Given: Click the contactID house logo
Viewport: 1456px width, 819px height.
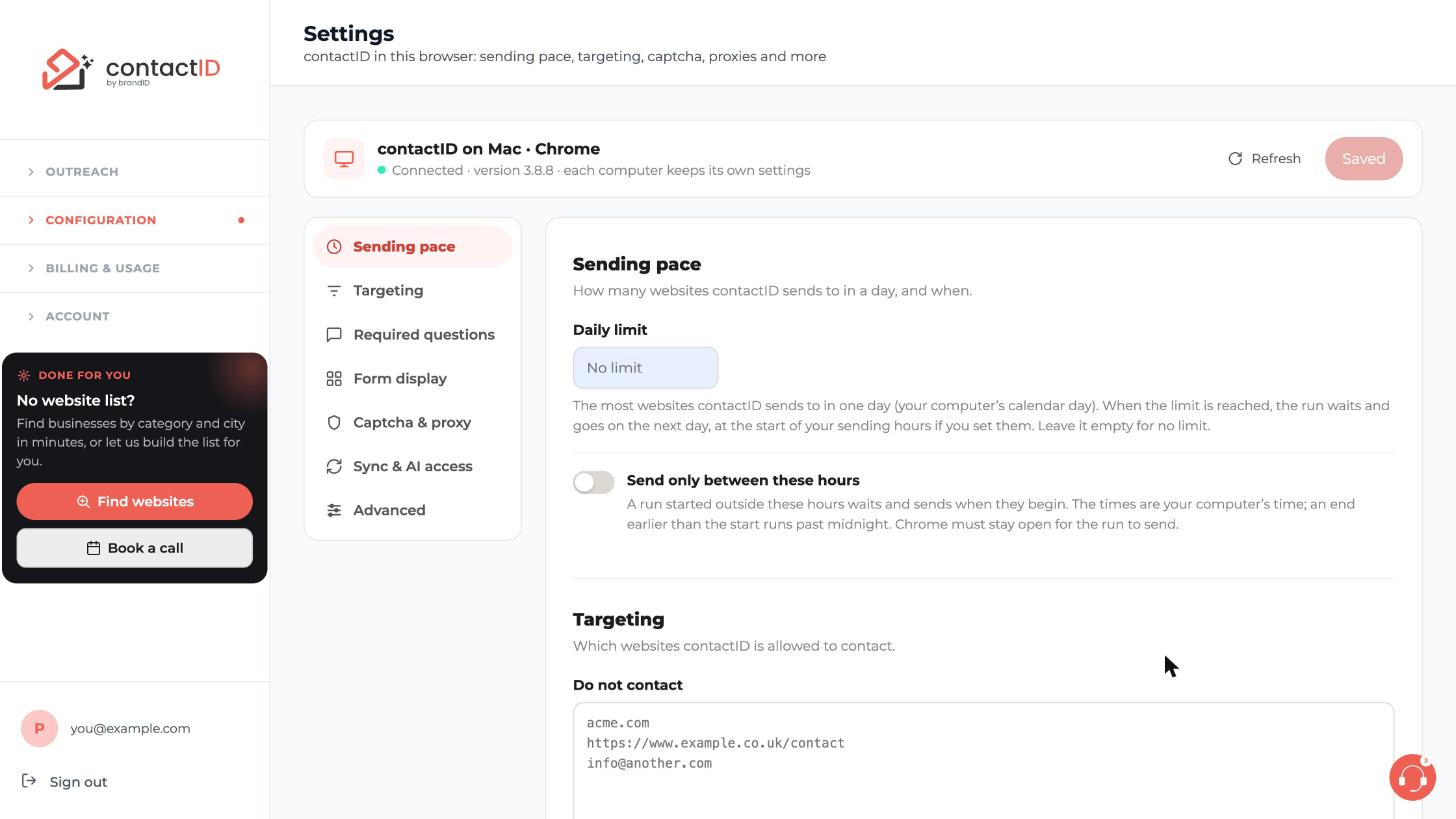Looking at the screenshot, I should point(67,69).
